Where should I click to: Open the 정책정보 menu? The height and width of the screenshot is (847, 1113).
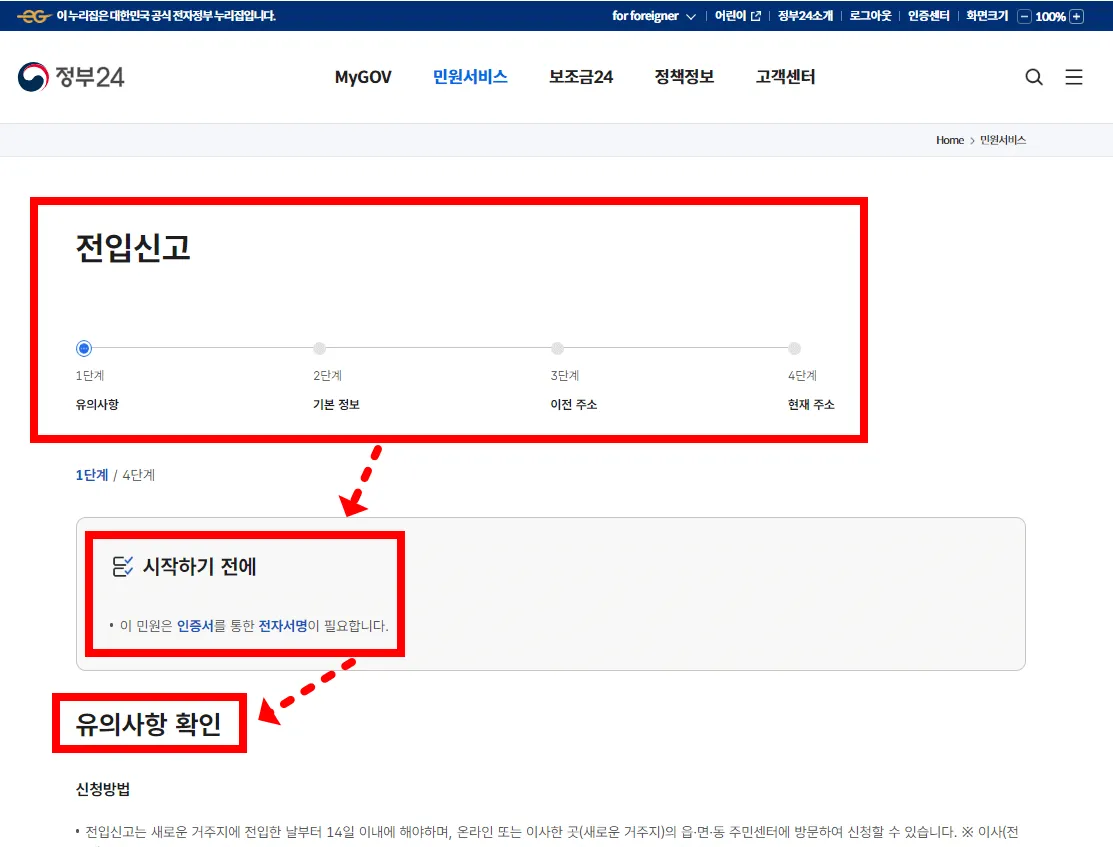pyautogui.click(x=684, y=77)
